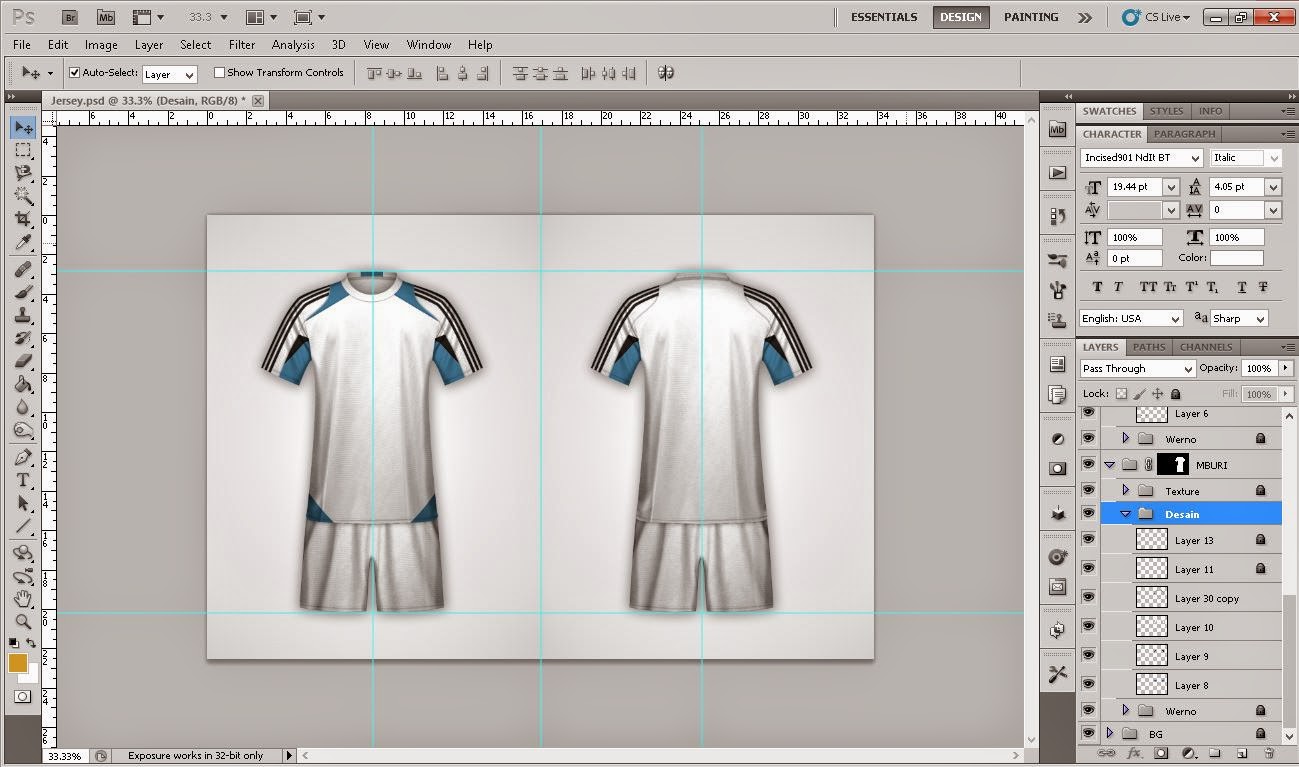Hide Layer 11 using its eye icon

tap(1088, 568)
